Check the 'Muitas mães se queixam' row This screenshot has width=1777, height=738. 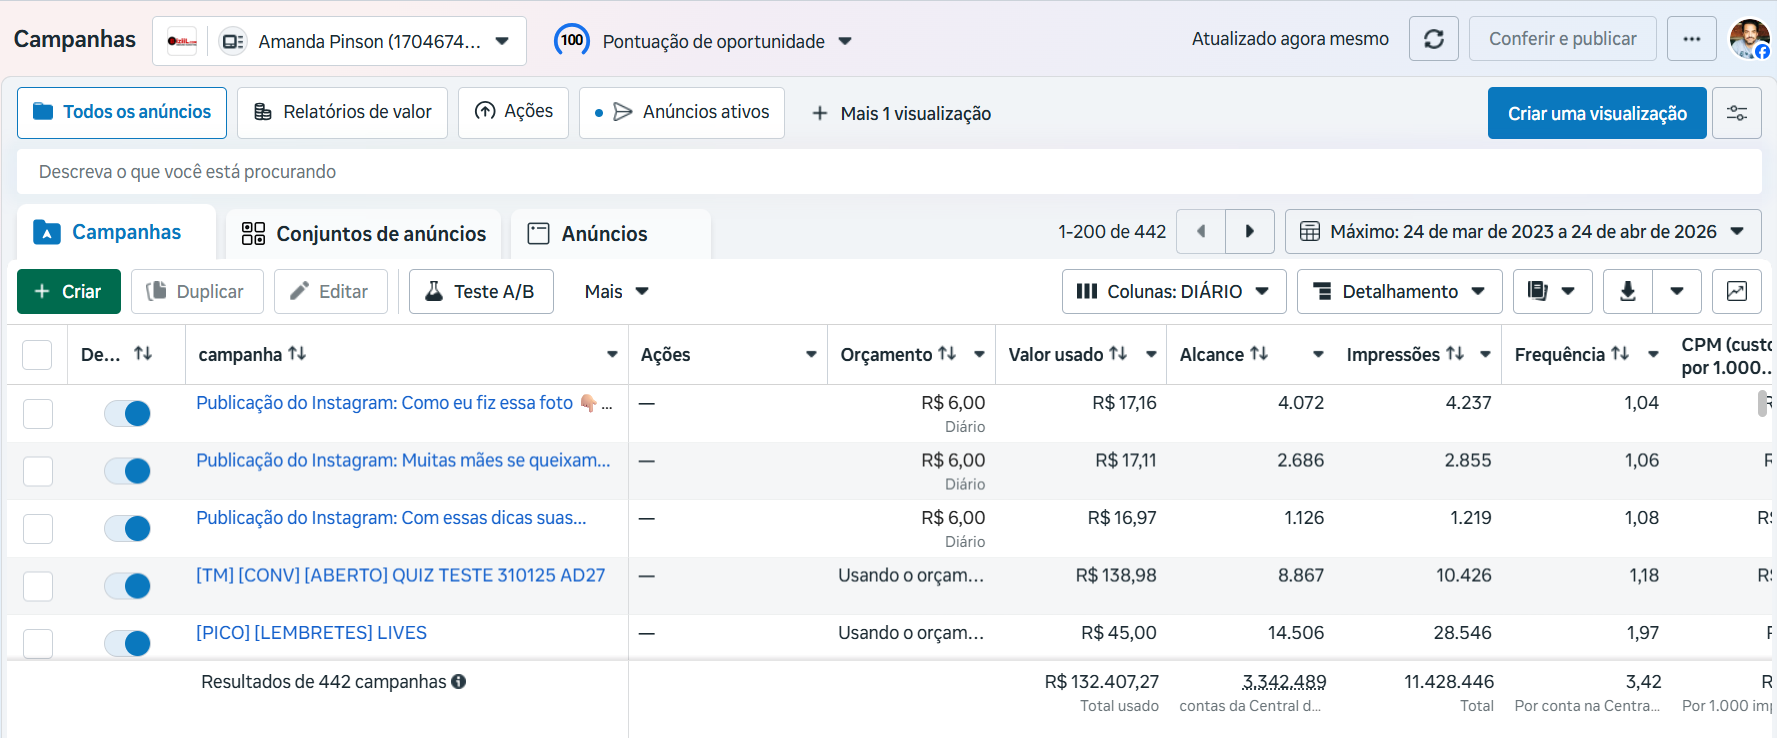coord(38,471)
